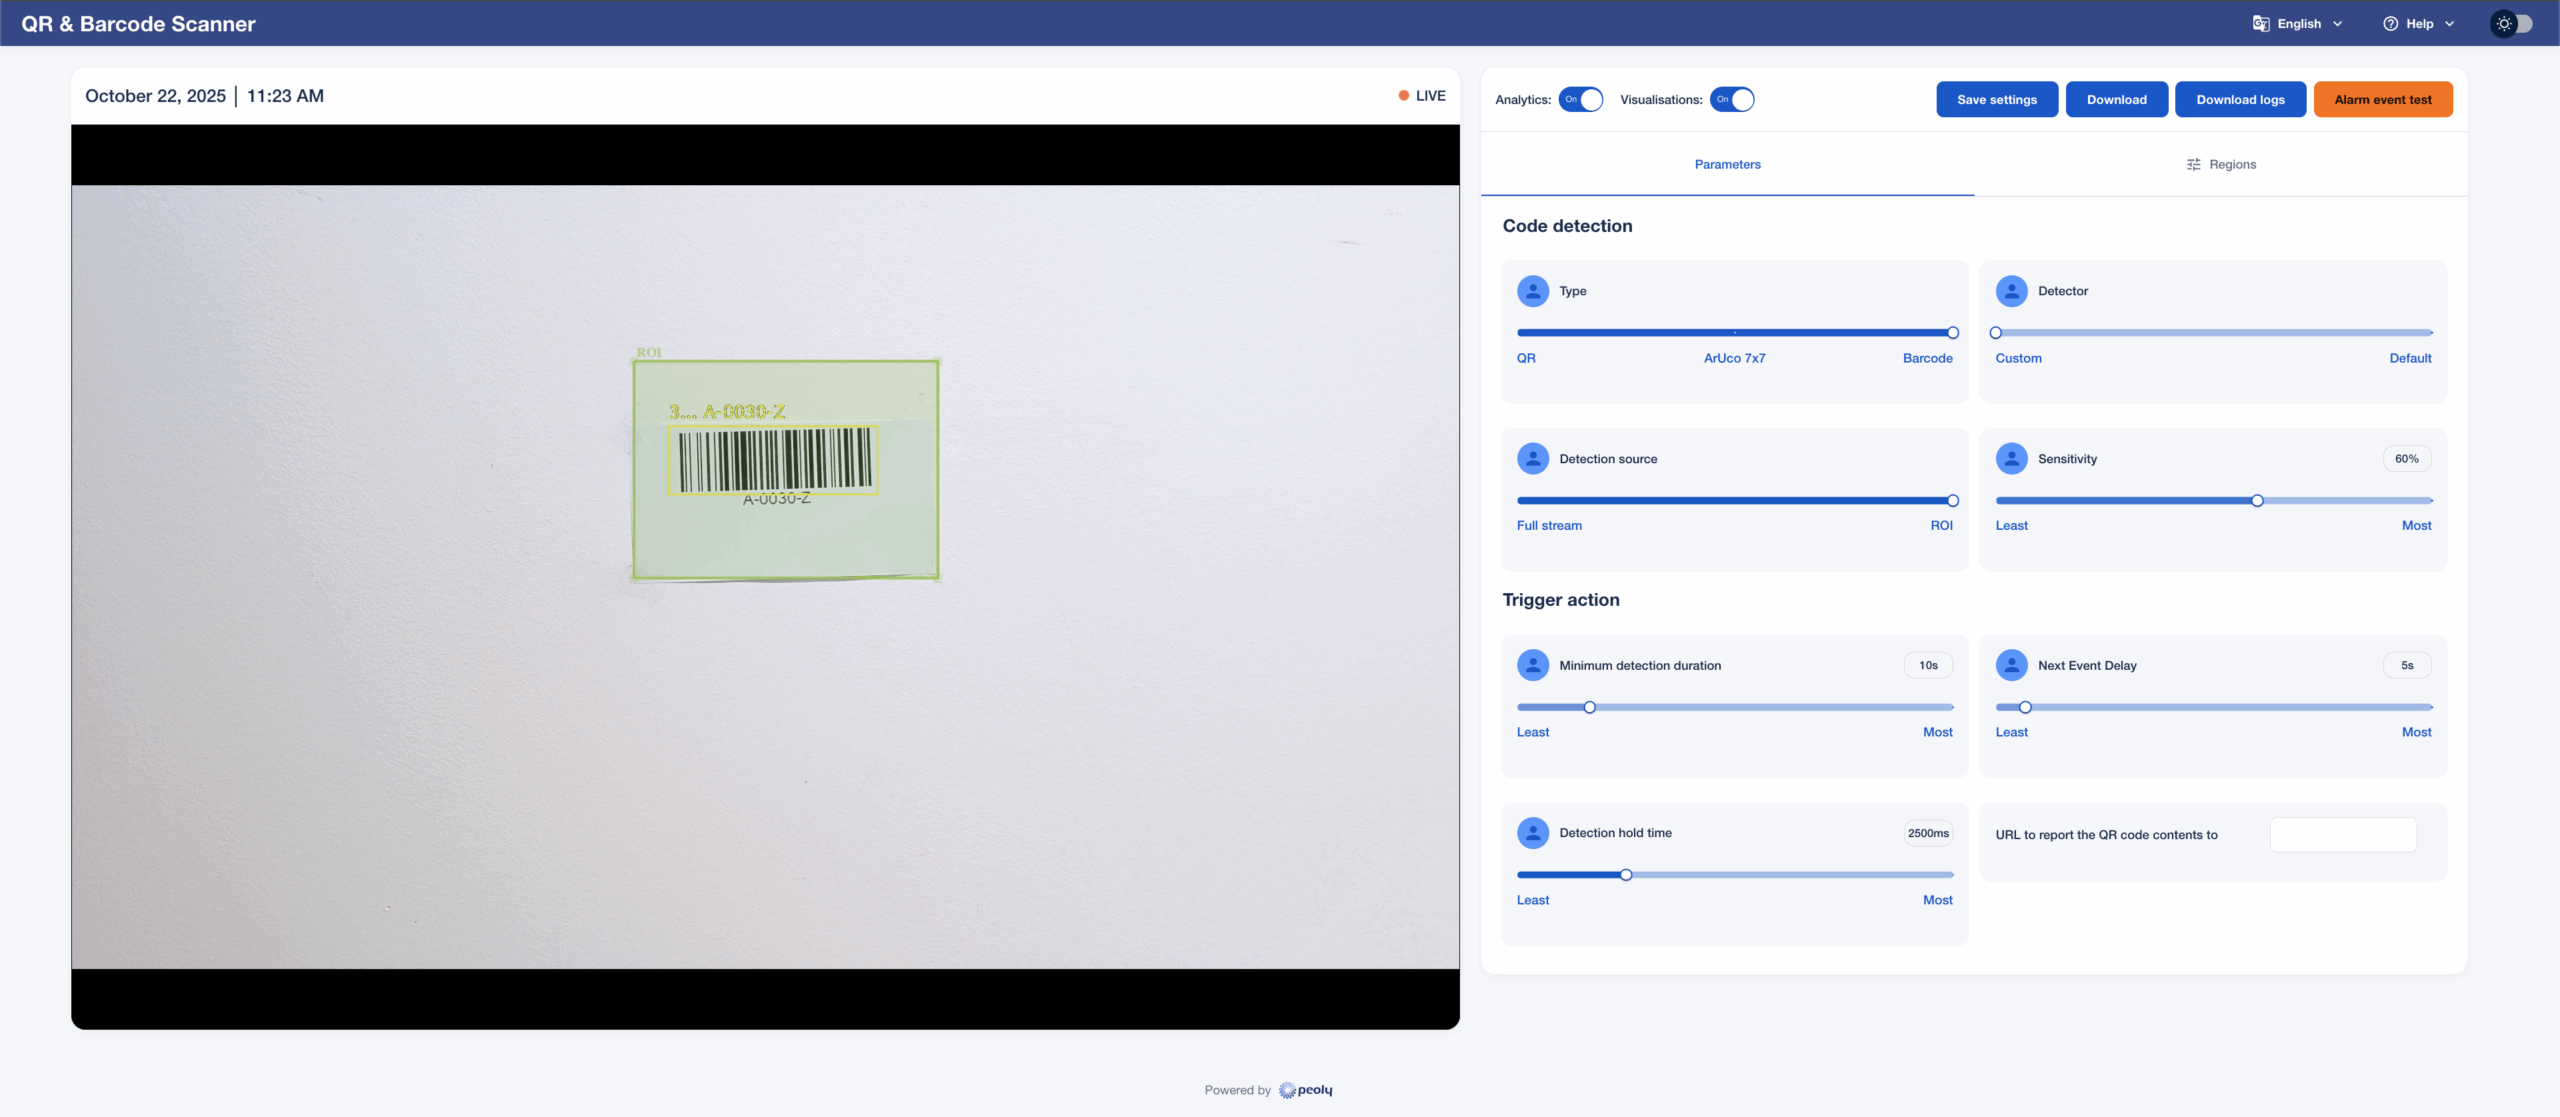Turn off the Analytics switch
Viewport: 2560px width, 1117px height.
[1580, 99]
